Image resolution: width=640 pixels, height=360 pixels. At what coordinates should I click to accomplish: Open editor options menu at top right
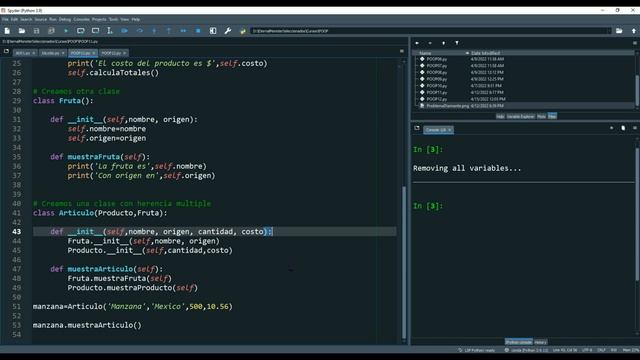tap(402, 51)
